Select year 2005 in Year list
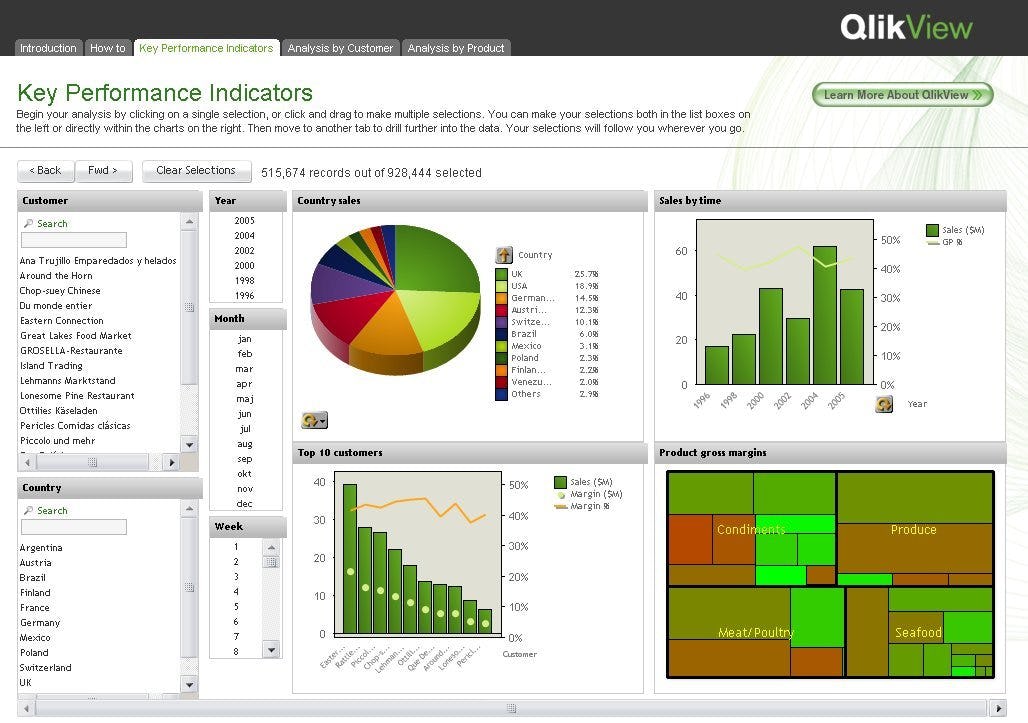 click(245, 221)
